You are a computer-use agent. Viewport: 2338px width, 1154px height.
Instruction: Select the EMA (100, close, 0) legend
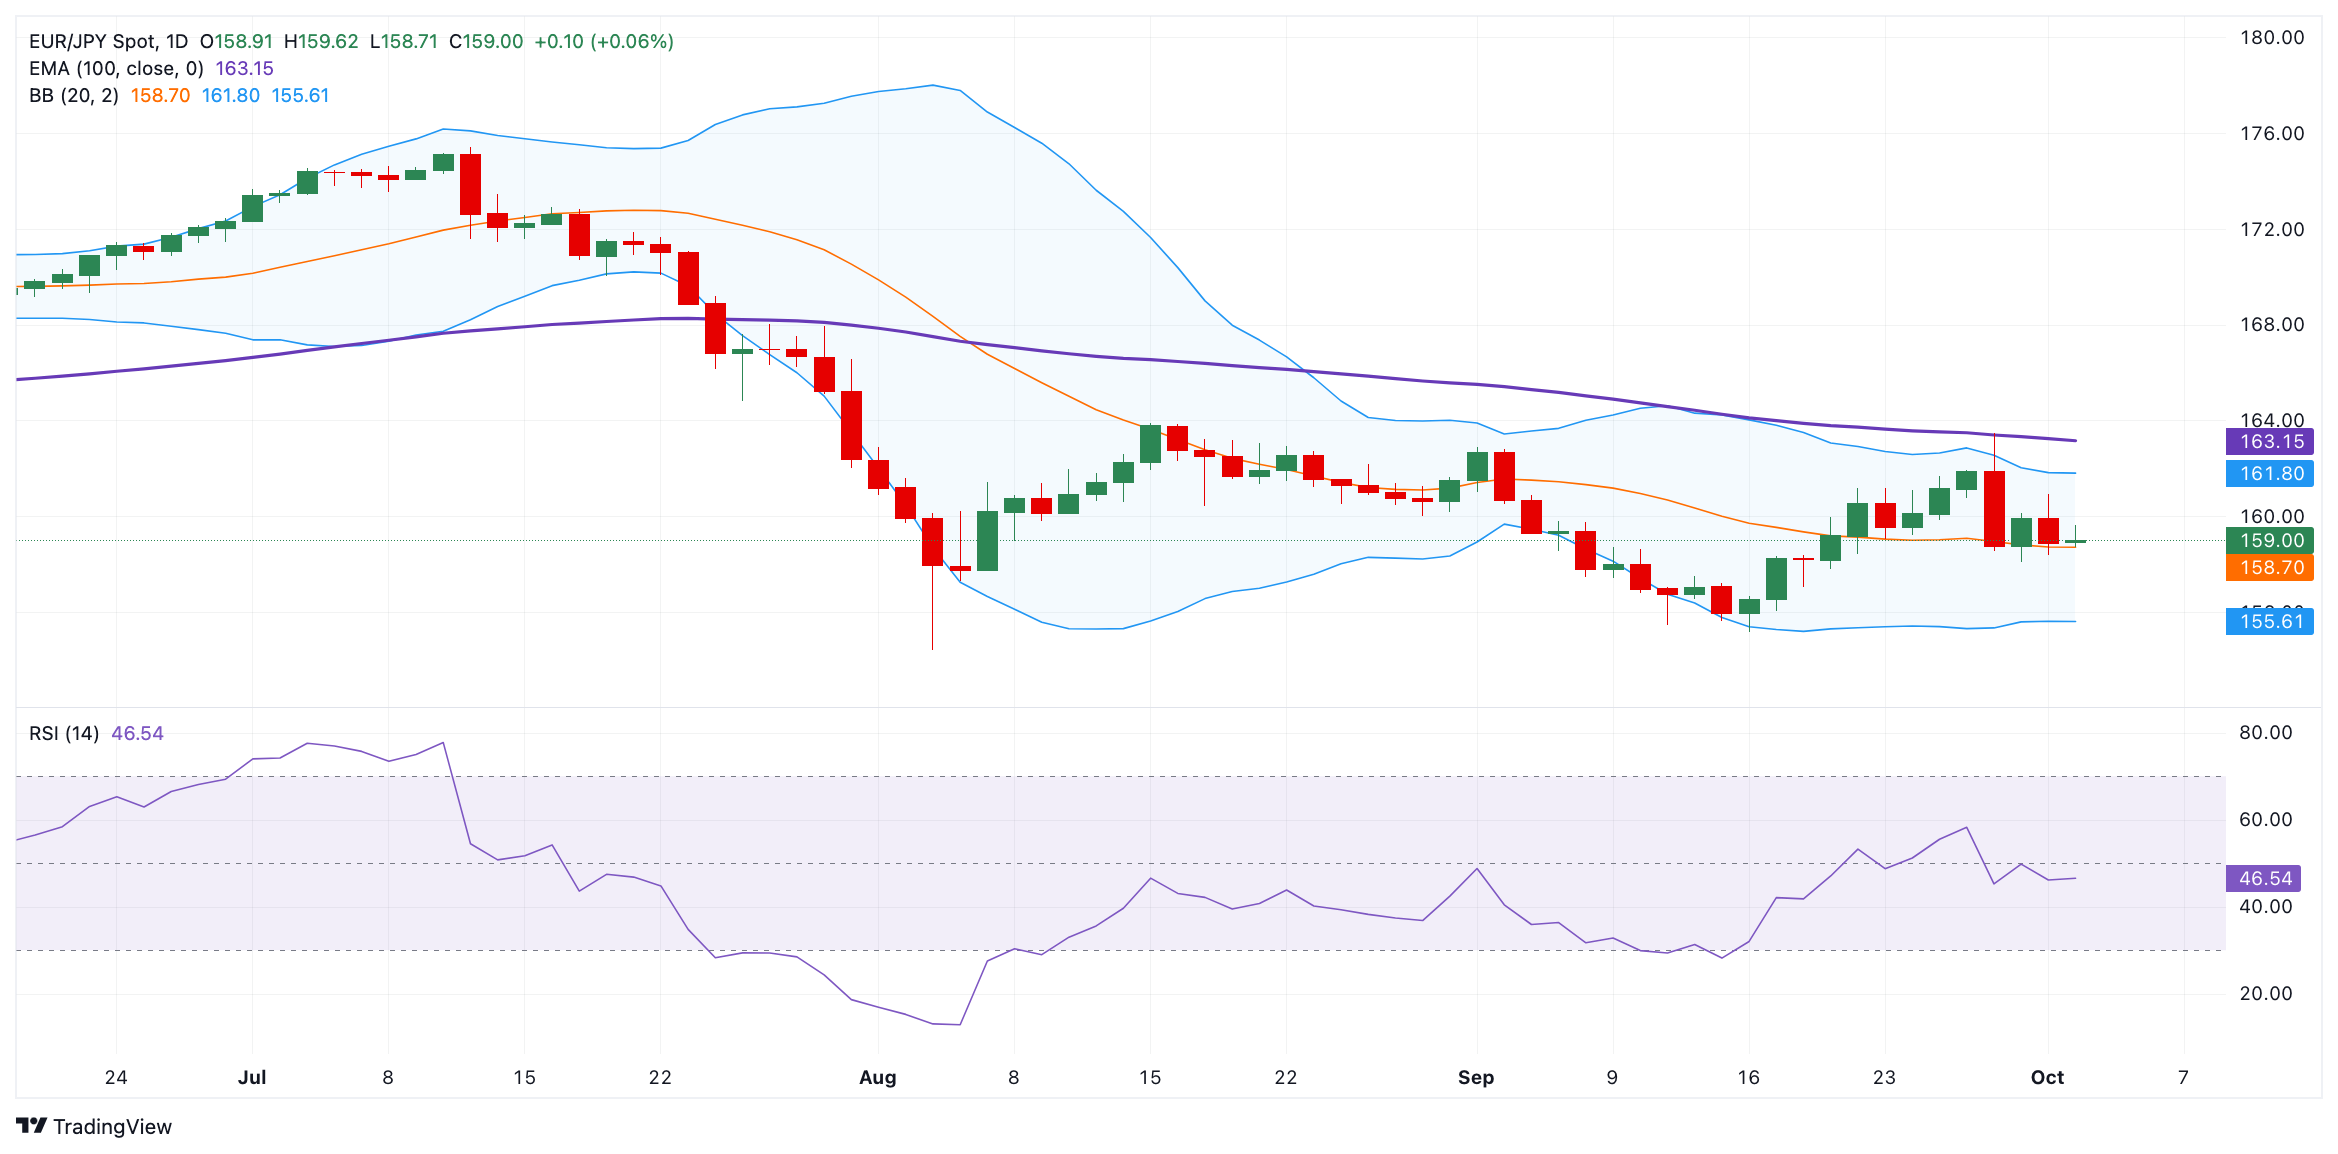point(116,68)
